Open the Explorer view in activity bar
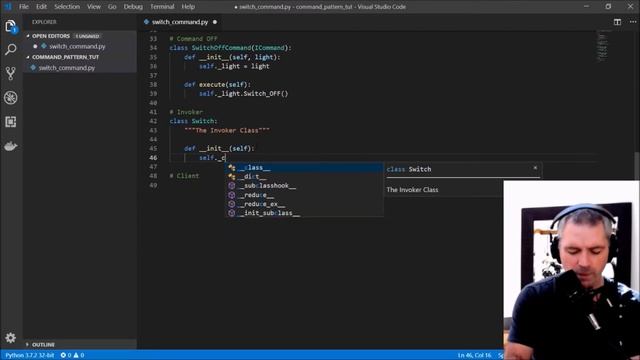This screenshot has height=360, width=640. [11, 27]
